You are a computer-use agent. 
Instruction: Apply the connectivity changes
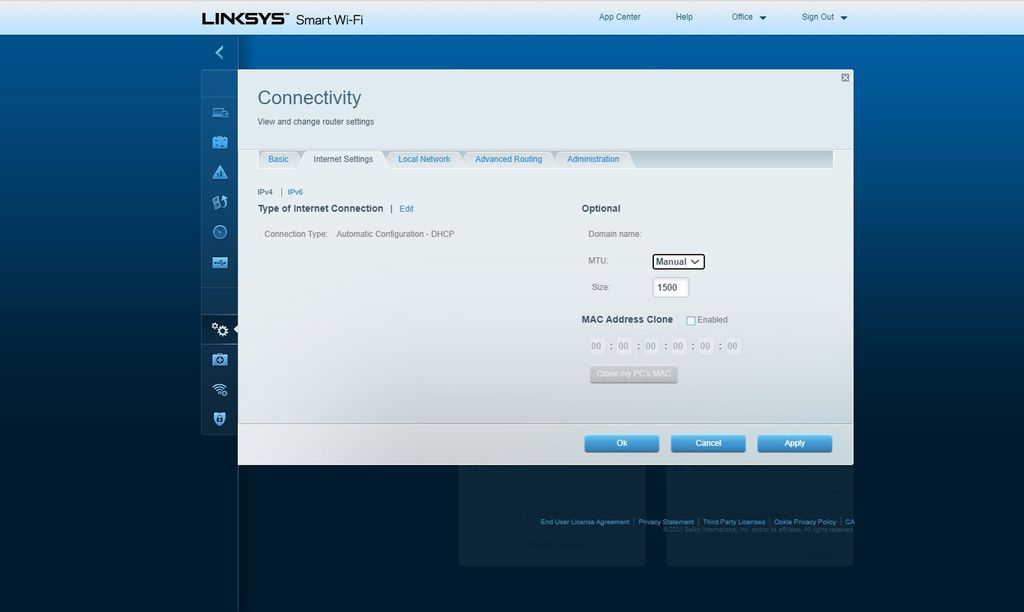coord(794,443)
